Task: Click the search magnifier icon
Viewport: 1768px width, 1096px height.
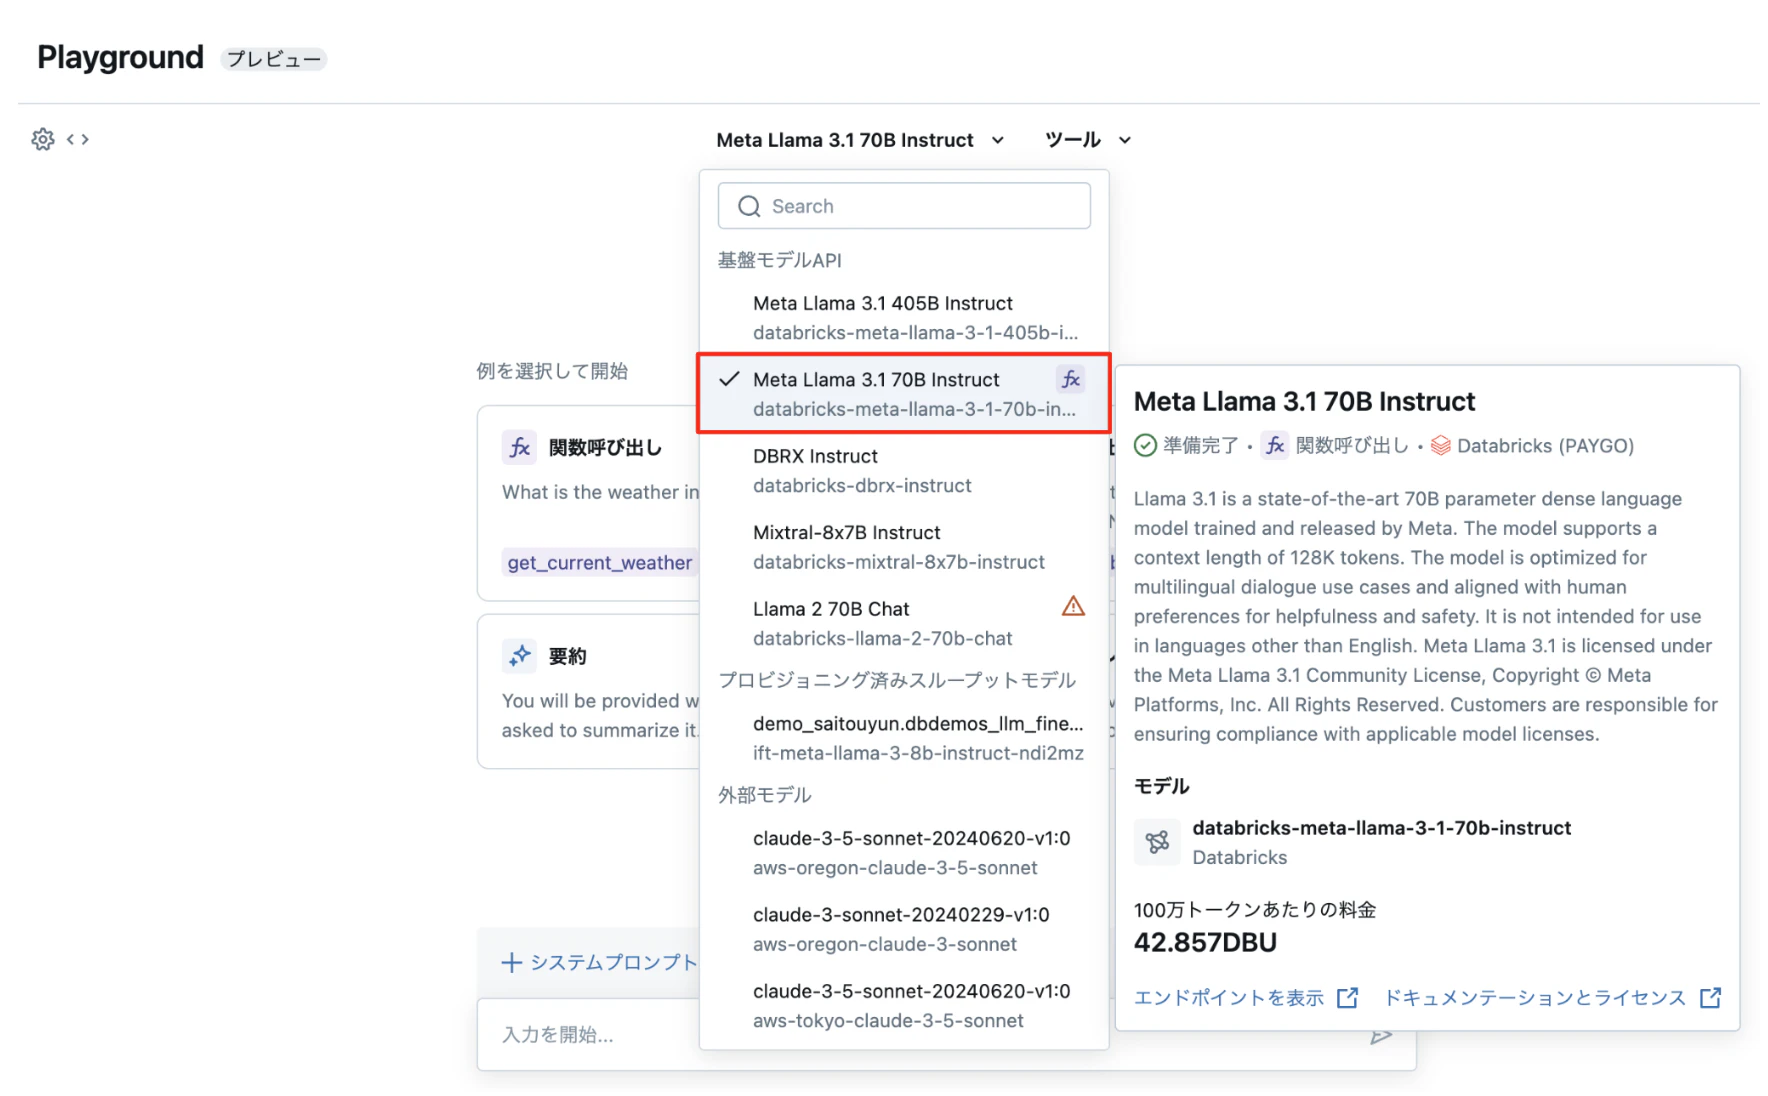Action: [x=749, y=206]
